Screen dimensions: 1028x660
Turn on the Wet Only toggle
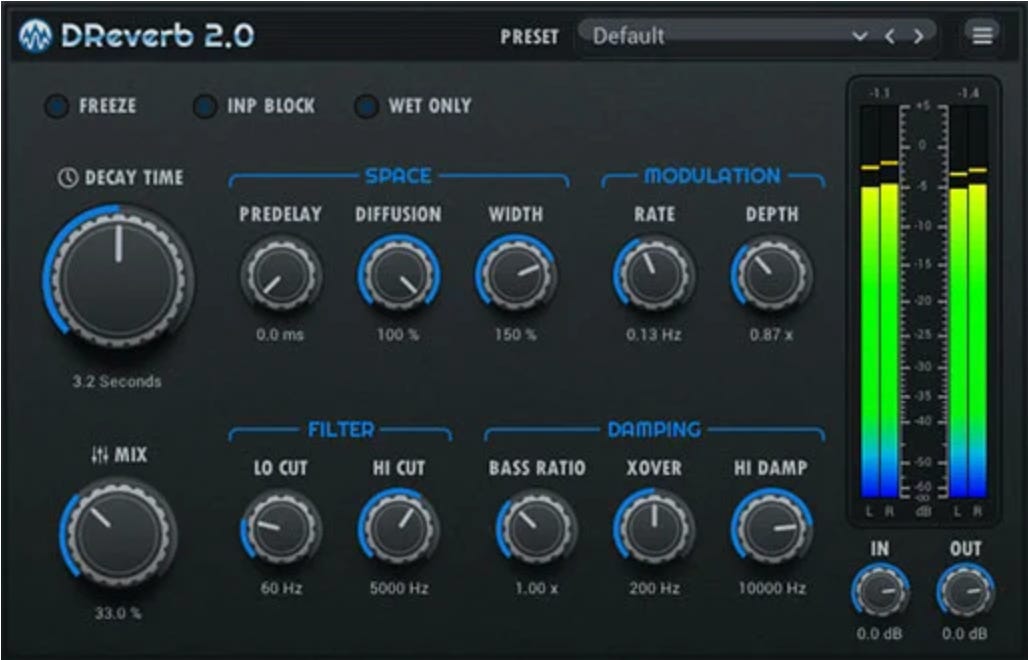point(366,106)
